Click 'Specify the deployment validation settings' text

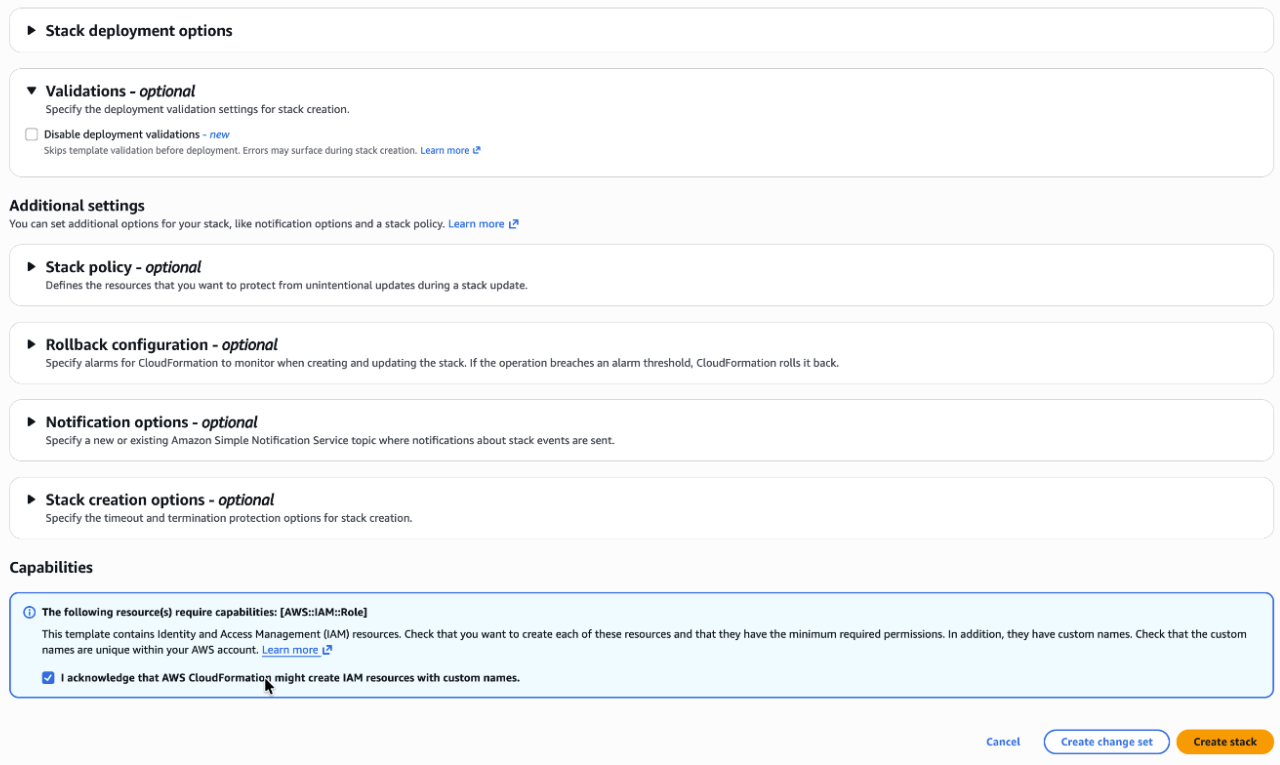point(197,109)
